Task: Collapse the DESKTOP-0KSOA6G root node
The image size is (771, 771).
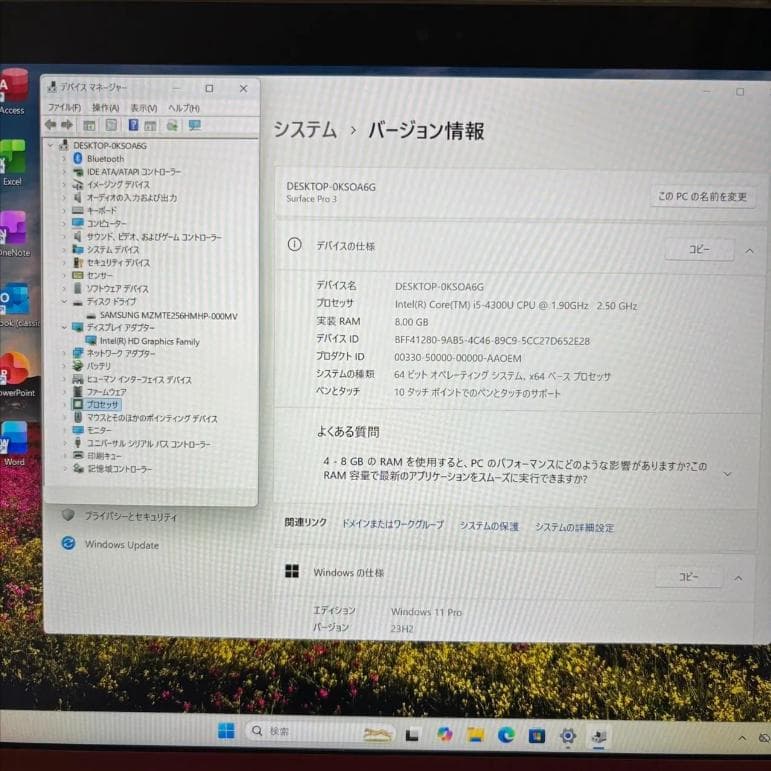Action: (x=50, y=145)
